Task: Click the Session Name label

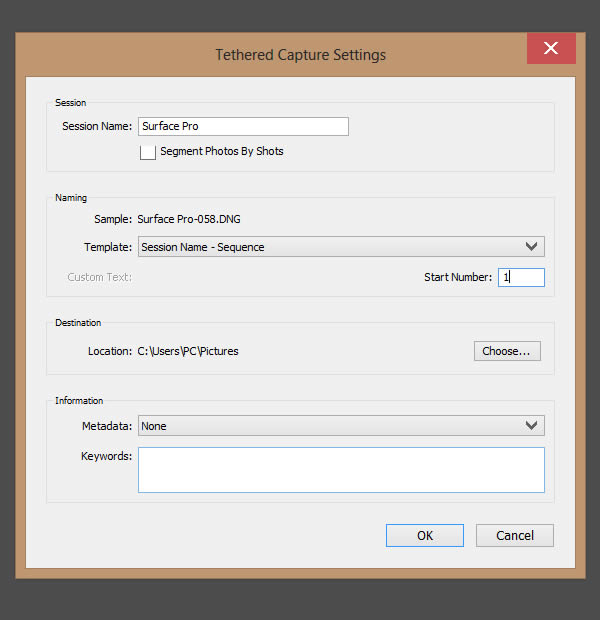Action: pos(97,126)
